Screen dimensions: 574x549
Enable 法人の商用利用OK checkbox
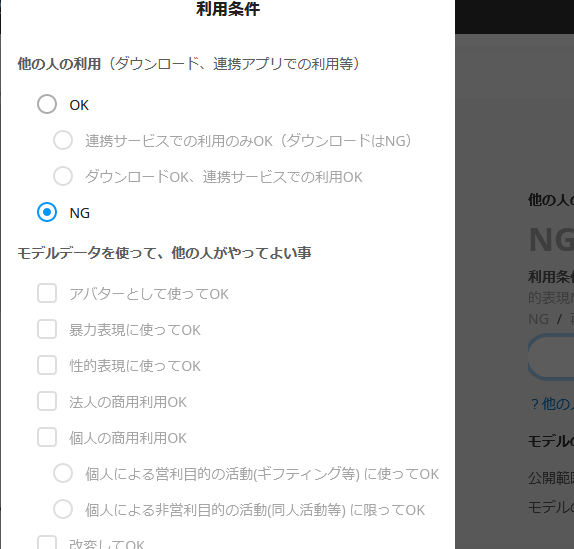click(x=47, y=401)
